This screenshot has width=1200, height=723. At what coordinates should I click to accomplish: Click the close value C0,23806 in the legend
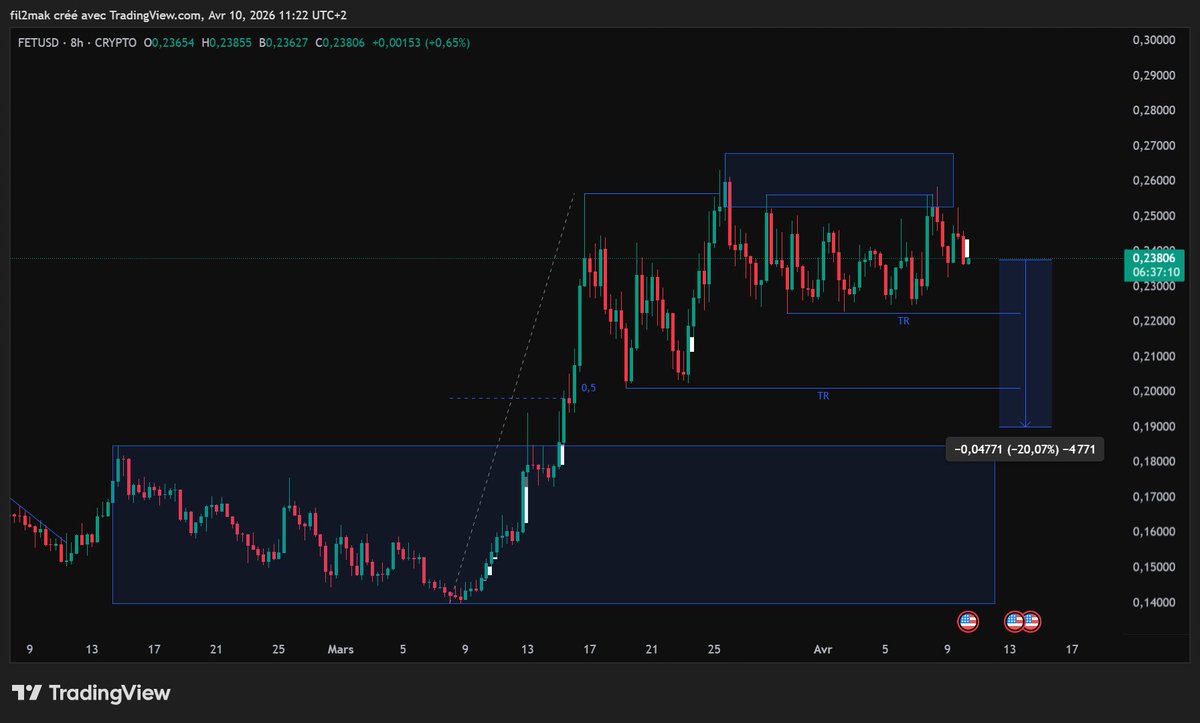[x=340, y=43]
